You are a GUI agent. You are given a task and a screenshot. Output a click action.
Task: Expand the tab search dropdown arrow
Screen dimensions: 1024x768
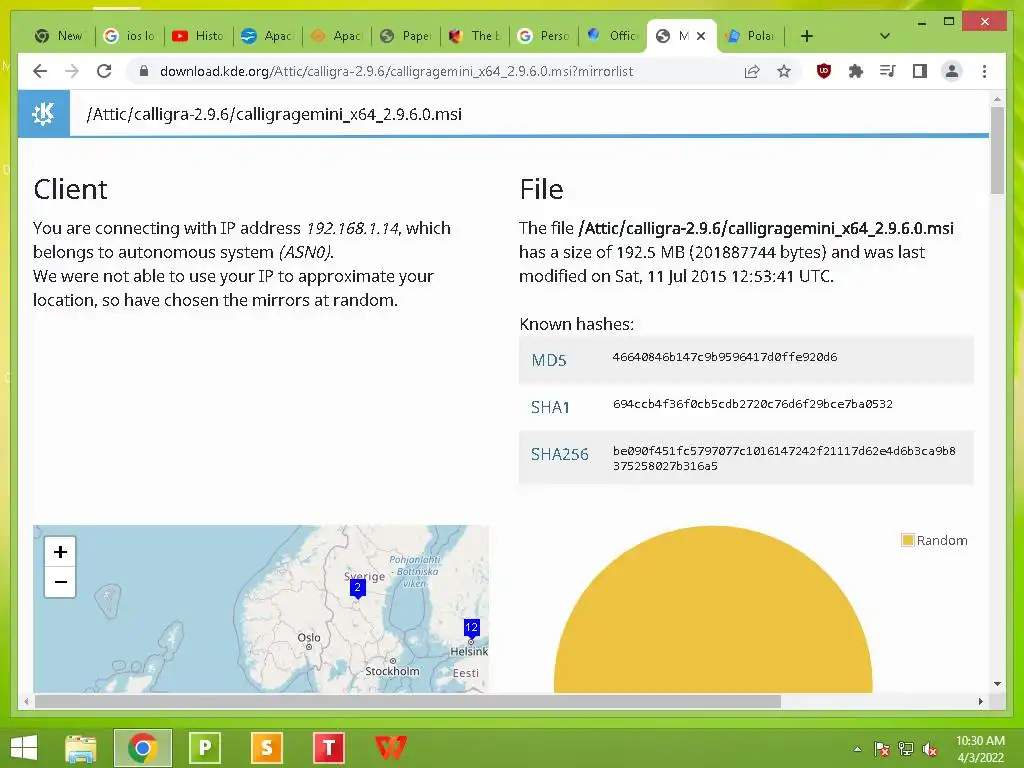click(x=885, y=36)
